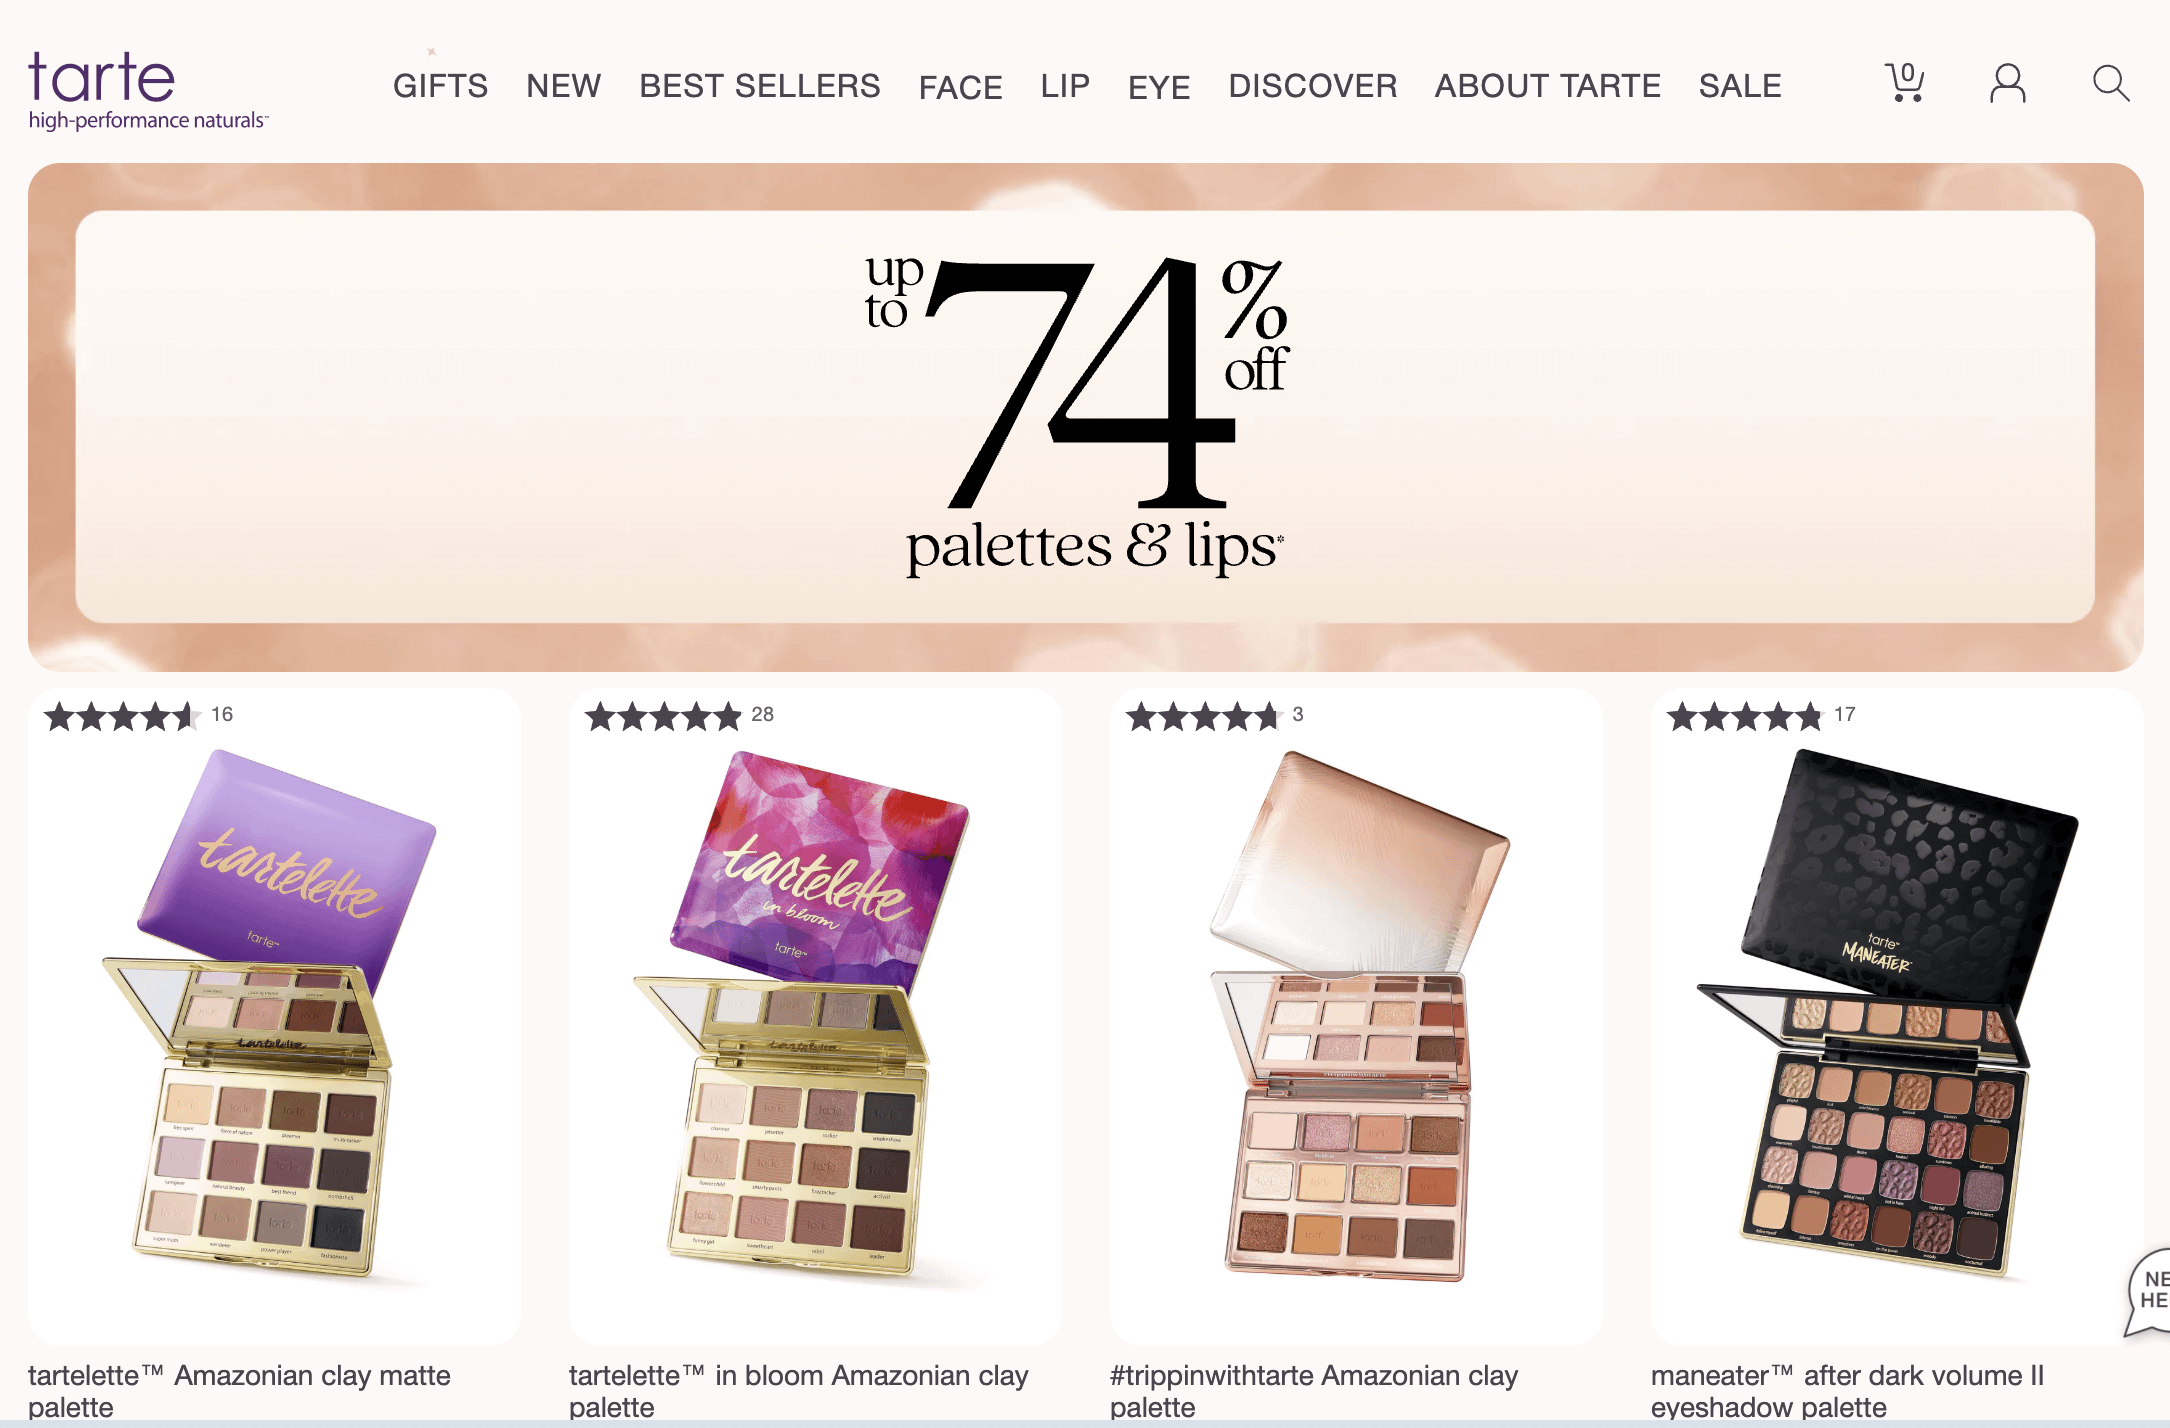Open #trippinwithtarte Amazonian clay palette link
The height and width of the screenshot is (1428, 2170).
click(x=1314, y=1391)
